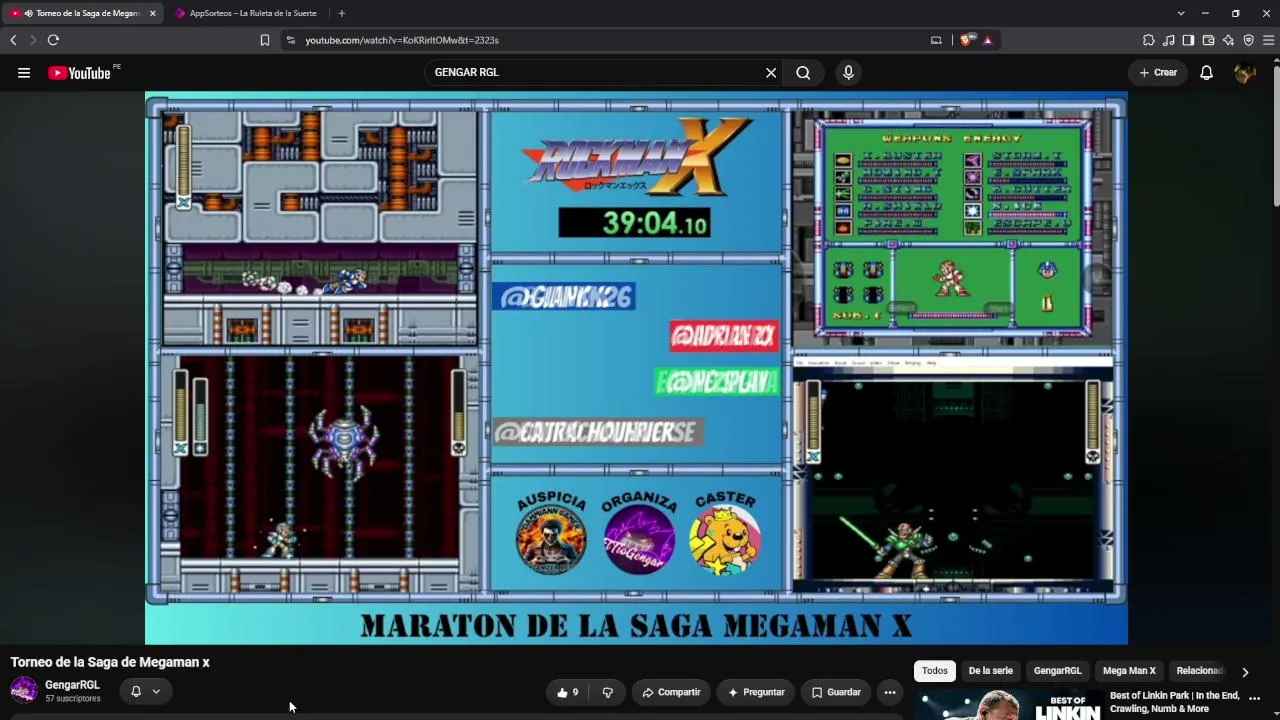Viewport: 1280px width, 720px height.
Task: Click the 57 suscriptores text
Action: coord(73,699)
